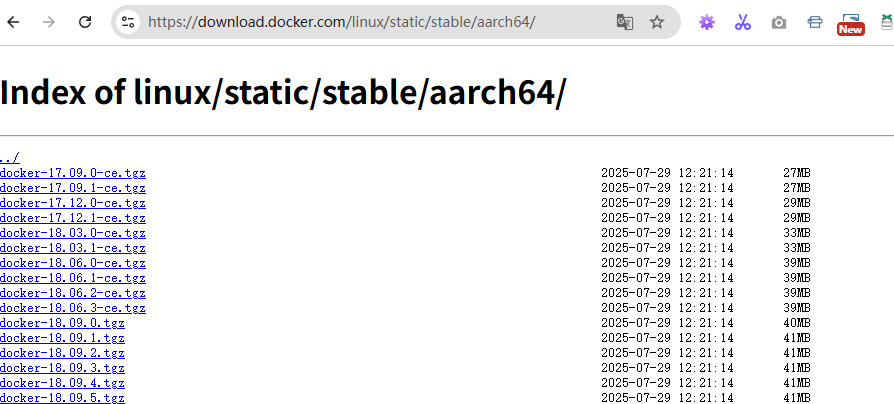Select the docker-18.06.1-ce.tgz file link
894x404 pixels.
pyautogui.click(x=73, y=278)
